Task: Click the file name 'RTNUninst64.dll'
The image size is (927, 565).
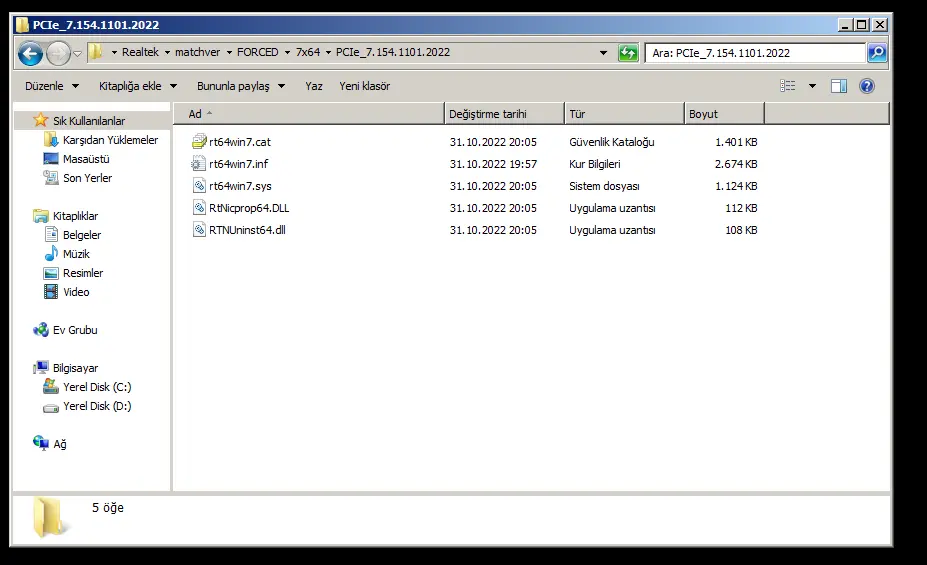Action: 247,230
